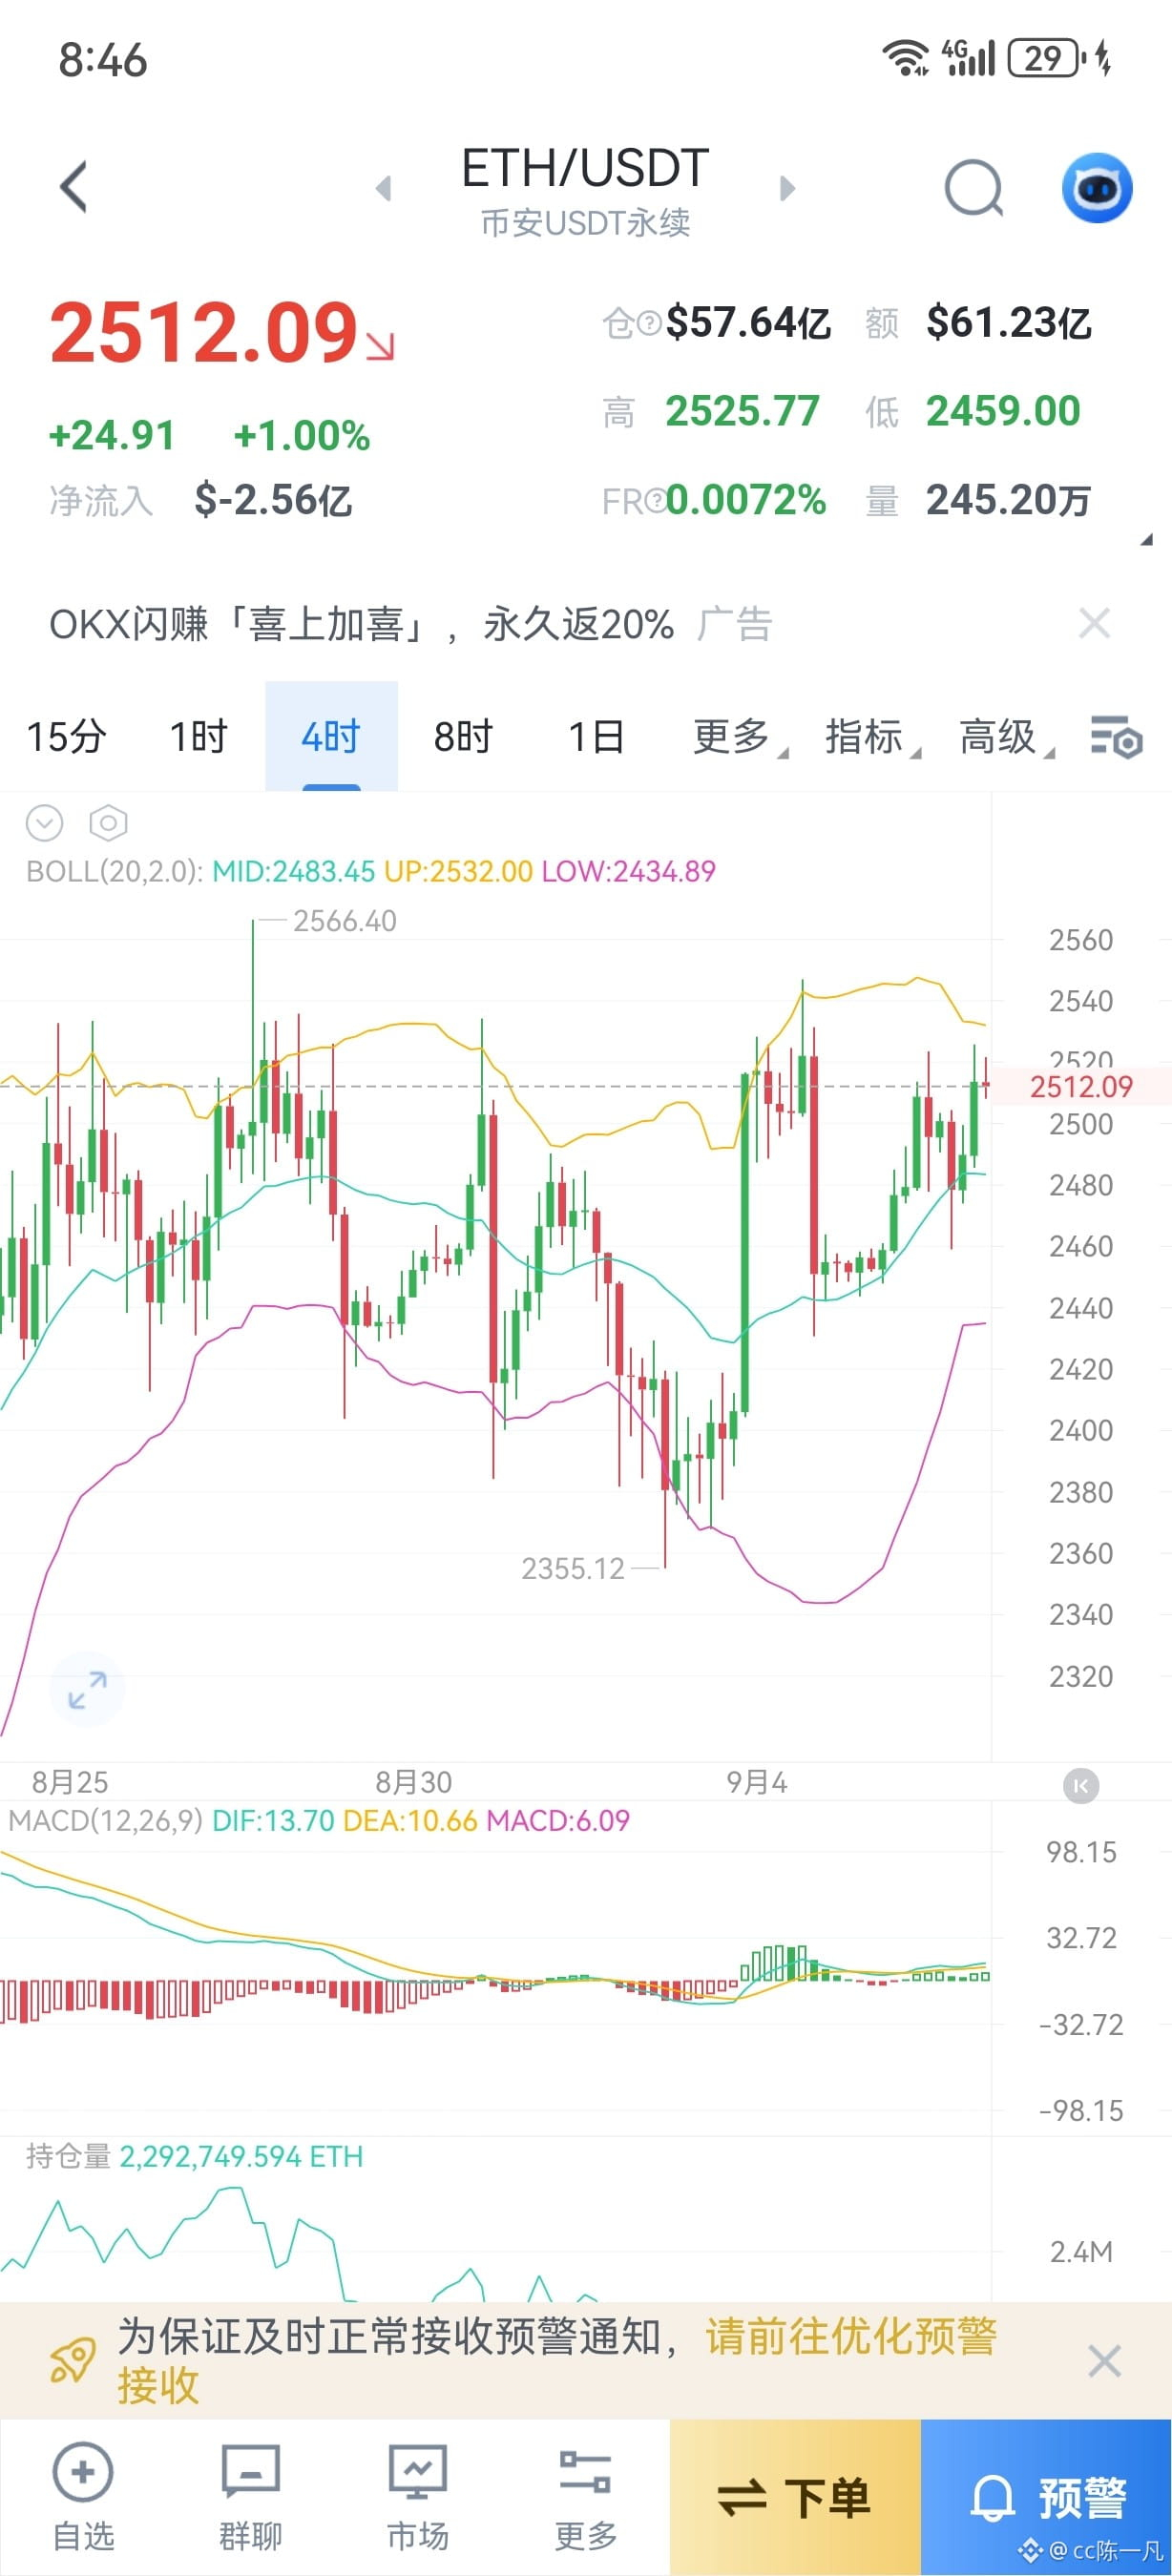Collapse indicator legend circle chevron
Screen dimensions: 1172x2576
point(44,823)
